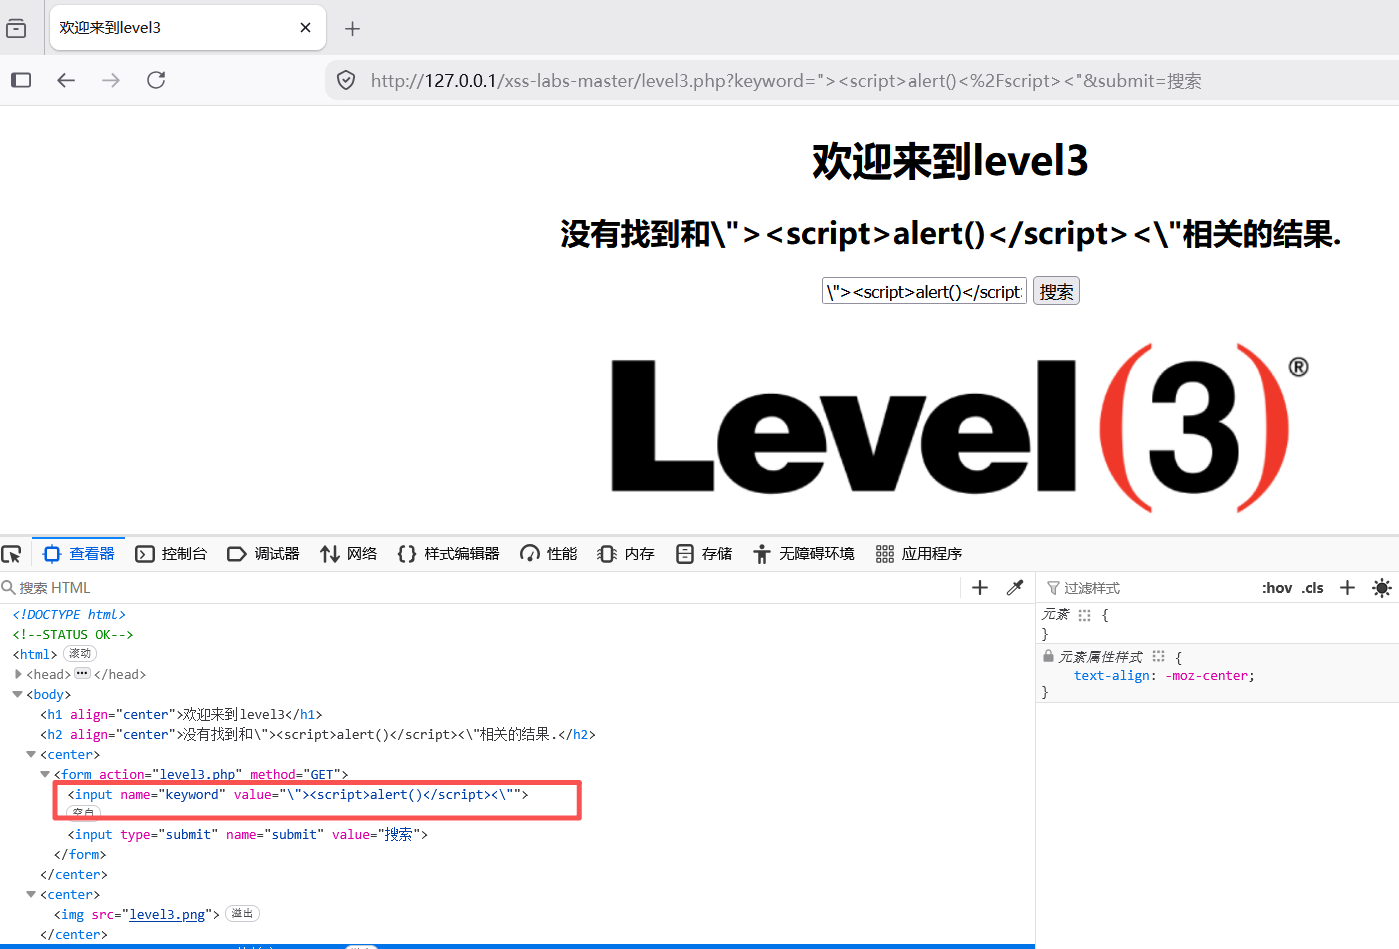The height and width of the screenshot is (949, 1399).
Task: Add a new node with plus icon
Action: [980, 588]
